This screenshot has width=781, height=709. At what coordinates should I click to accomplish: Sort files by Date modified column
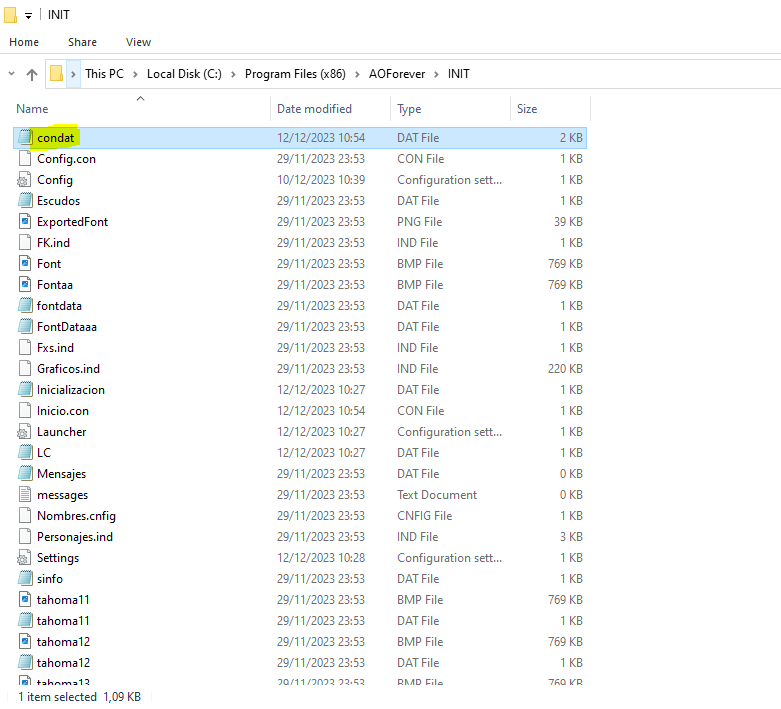point(314,109)
